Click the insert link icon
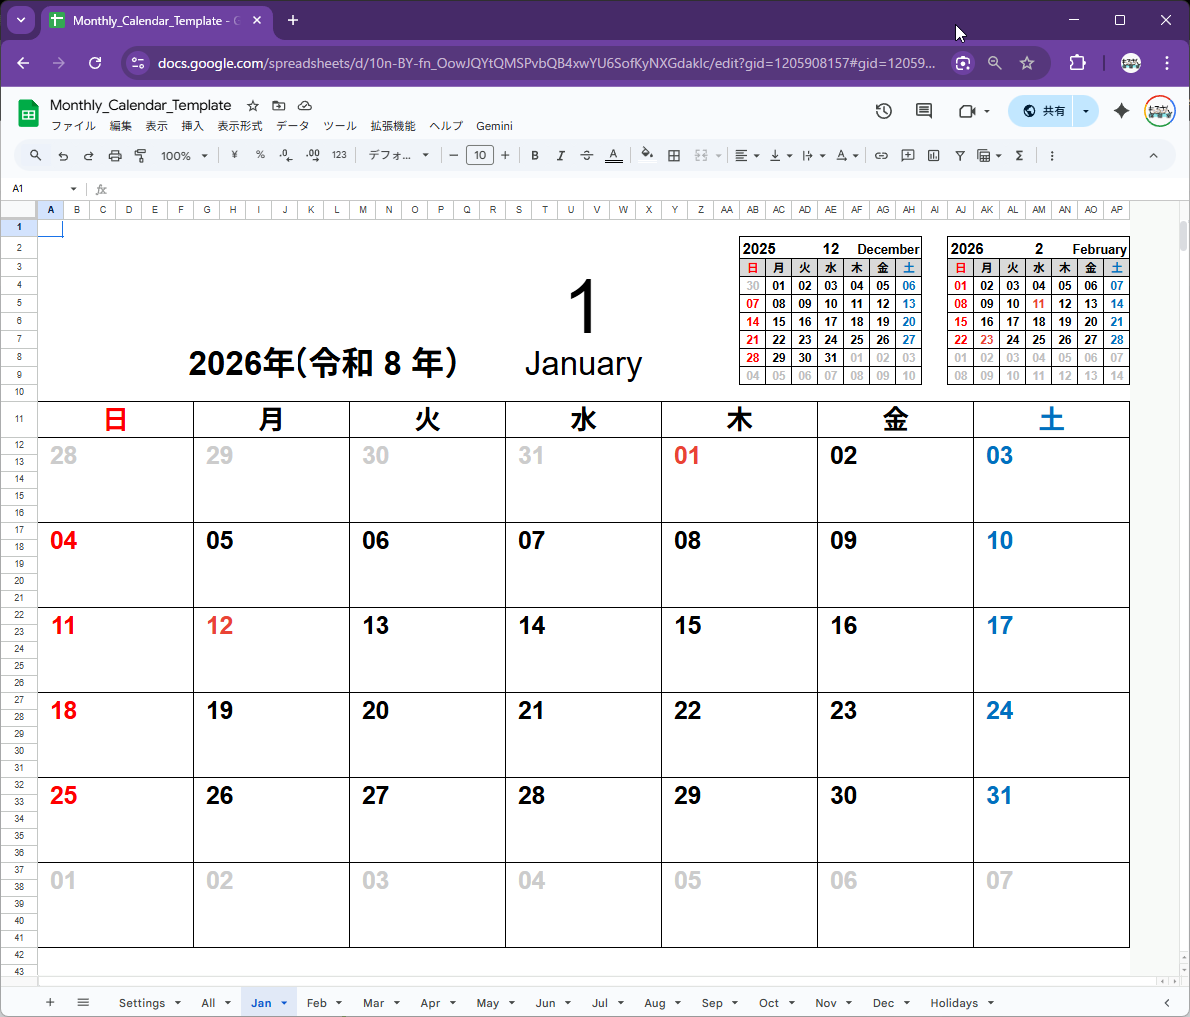This screenshot has width=1190, height=1017. point(881,155)
